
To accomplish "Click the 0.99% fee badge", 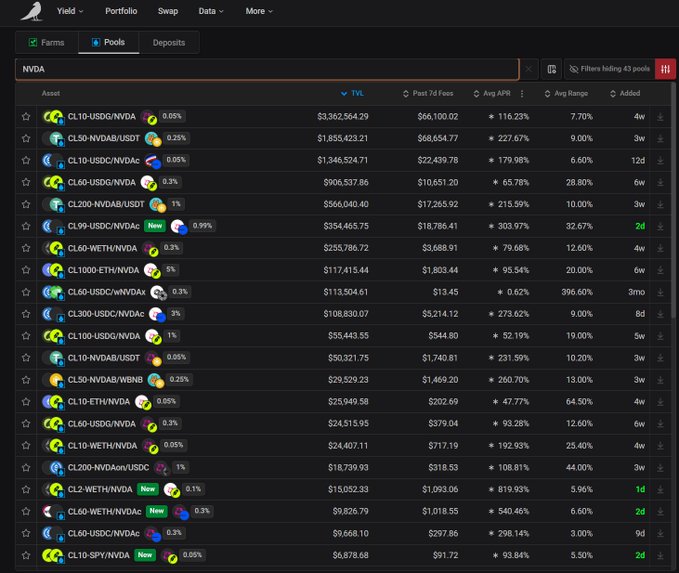I will (x=202, y=226).
